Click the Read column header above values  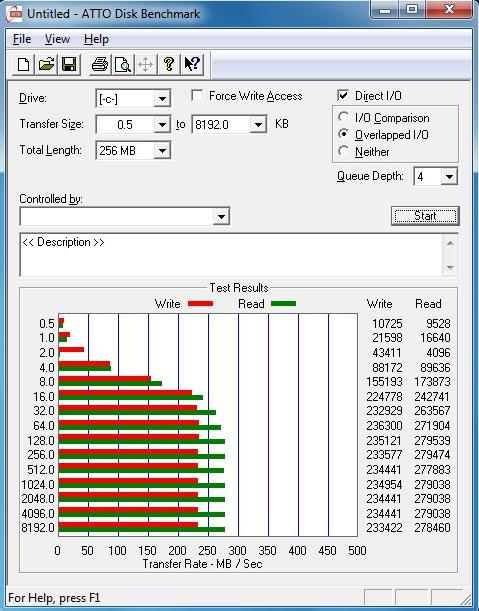coord(428,304)
